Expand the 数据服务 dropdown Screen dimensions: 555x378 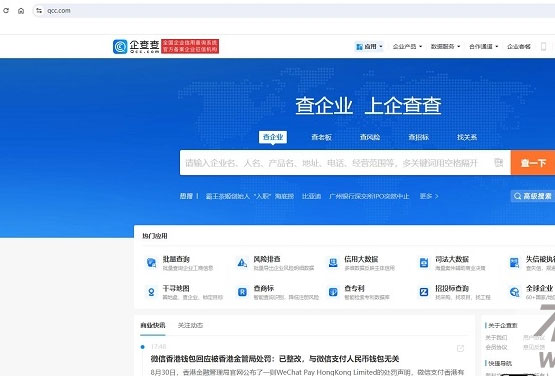[445, 46]
